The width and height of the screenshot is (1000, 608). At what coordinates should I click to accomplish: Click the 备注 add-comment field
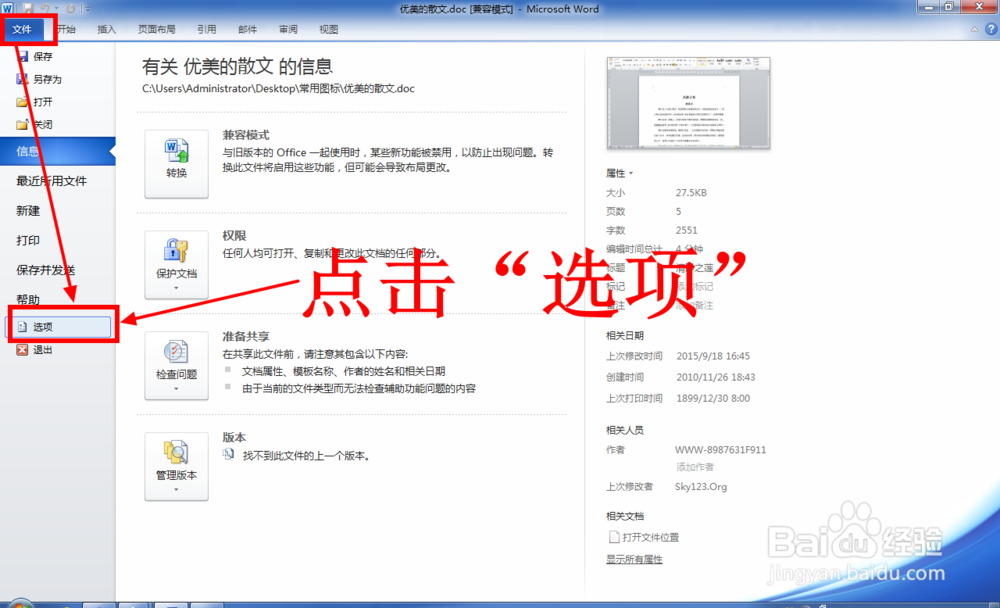[695, 306]
